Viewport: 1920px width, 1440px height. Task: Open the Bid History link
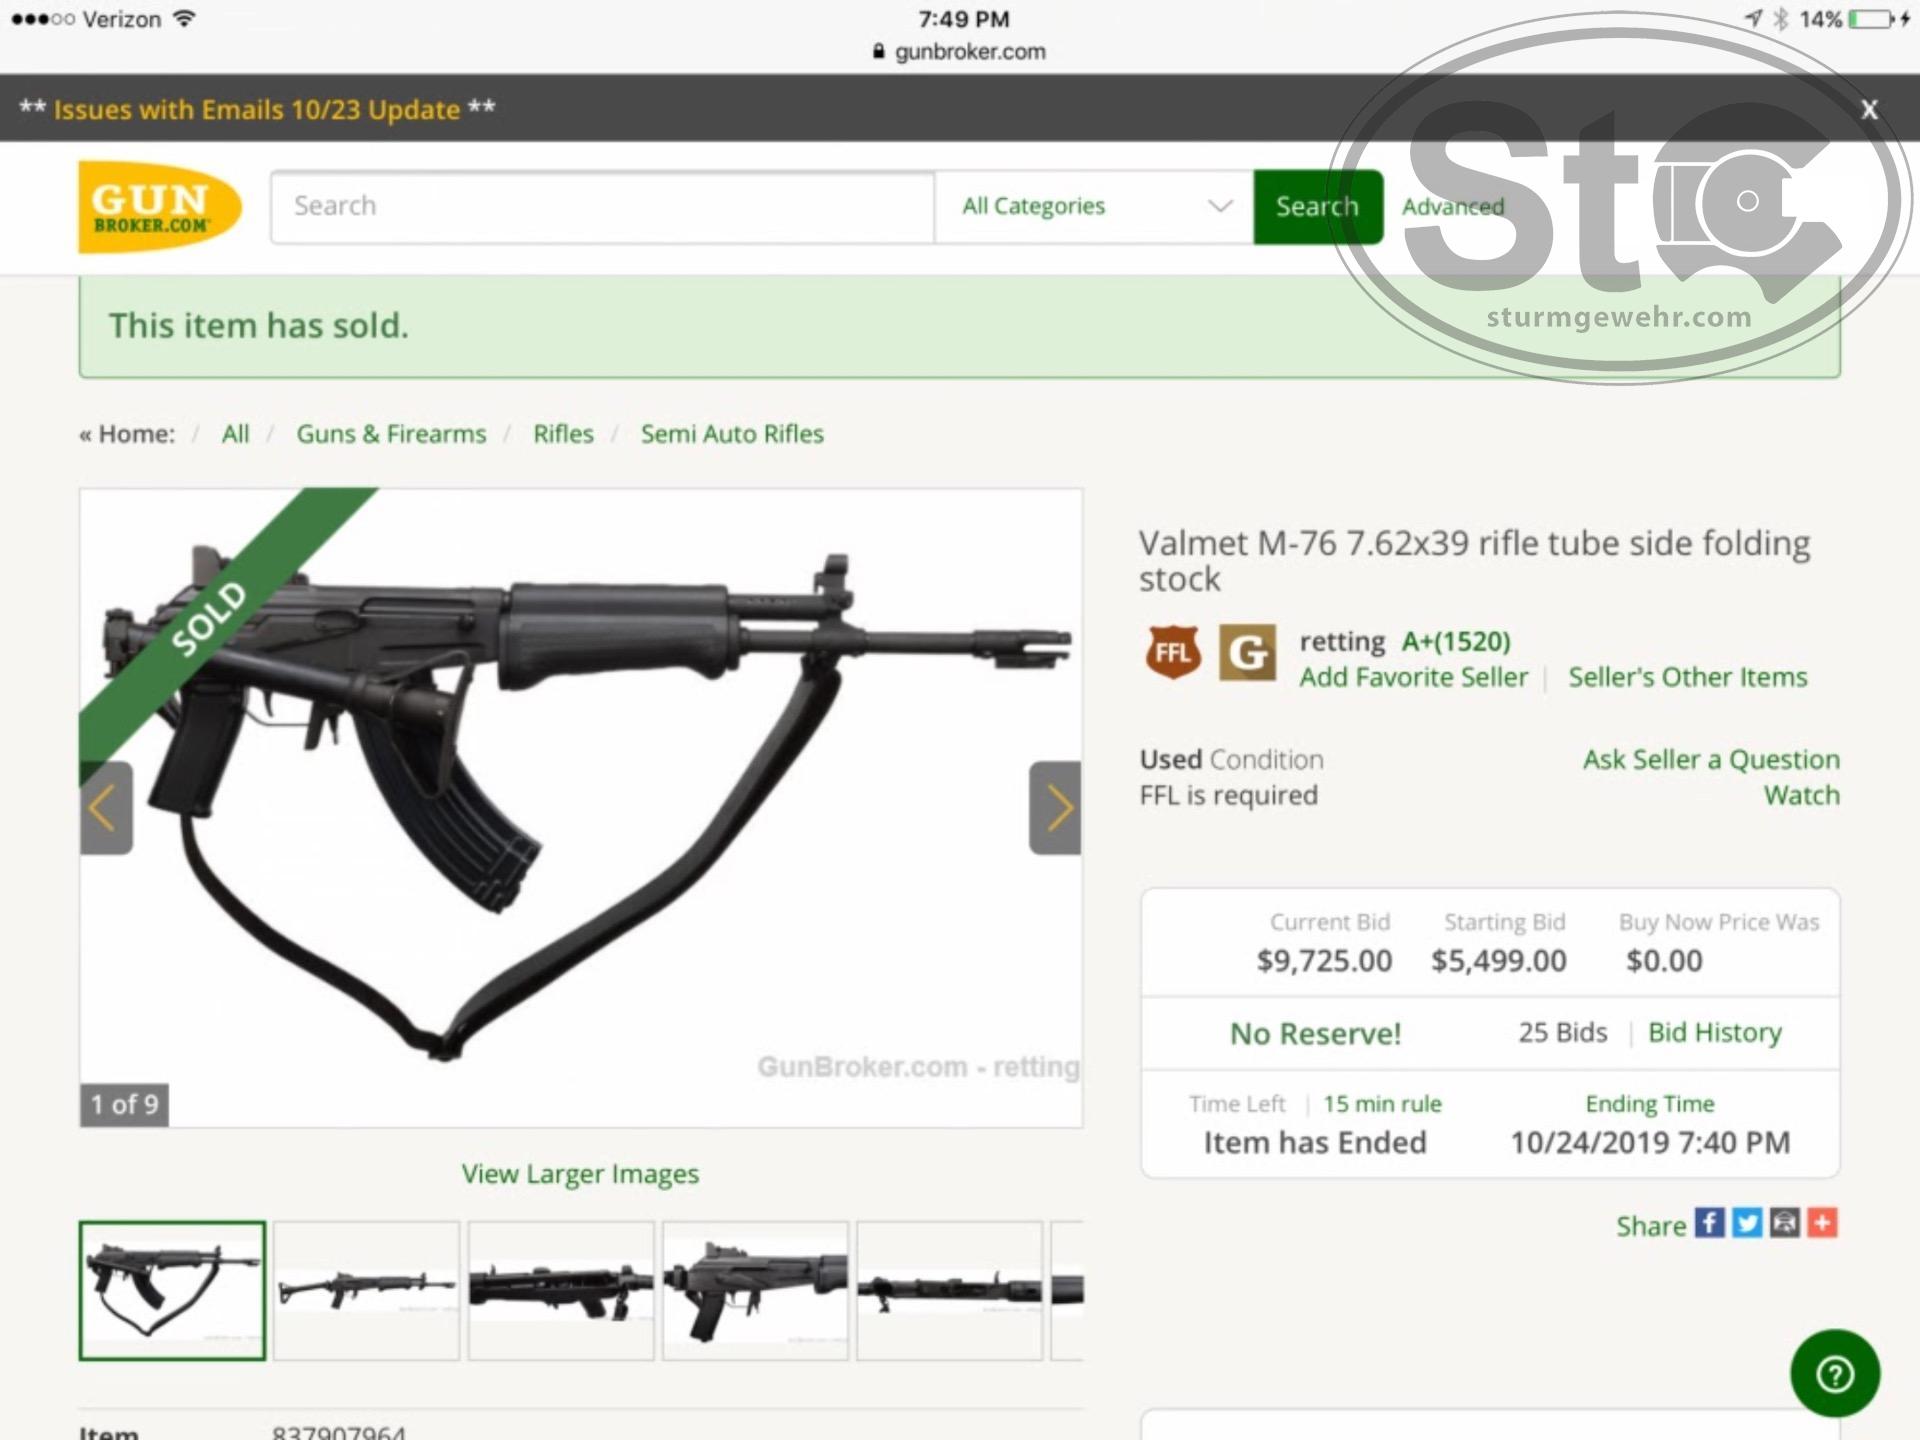pos(1715,1032)
